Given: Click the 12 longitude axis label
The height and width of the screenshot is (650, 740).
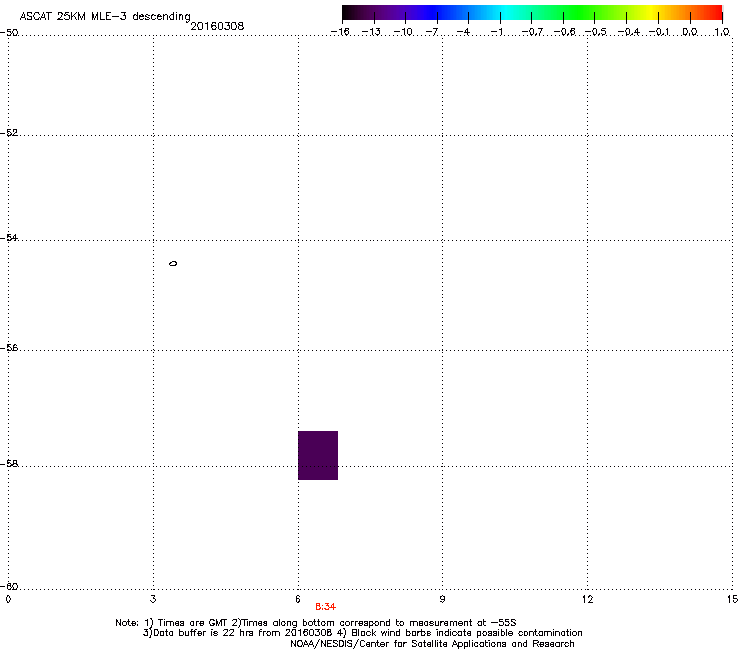Looking at the screenshot, I should [x=587, y=599].
